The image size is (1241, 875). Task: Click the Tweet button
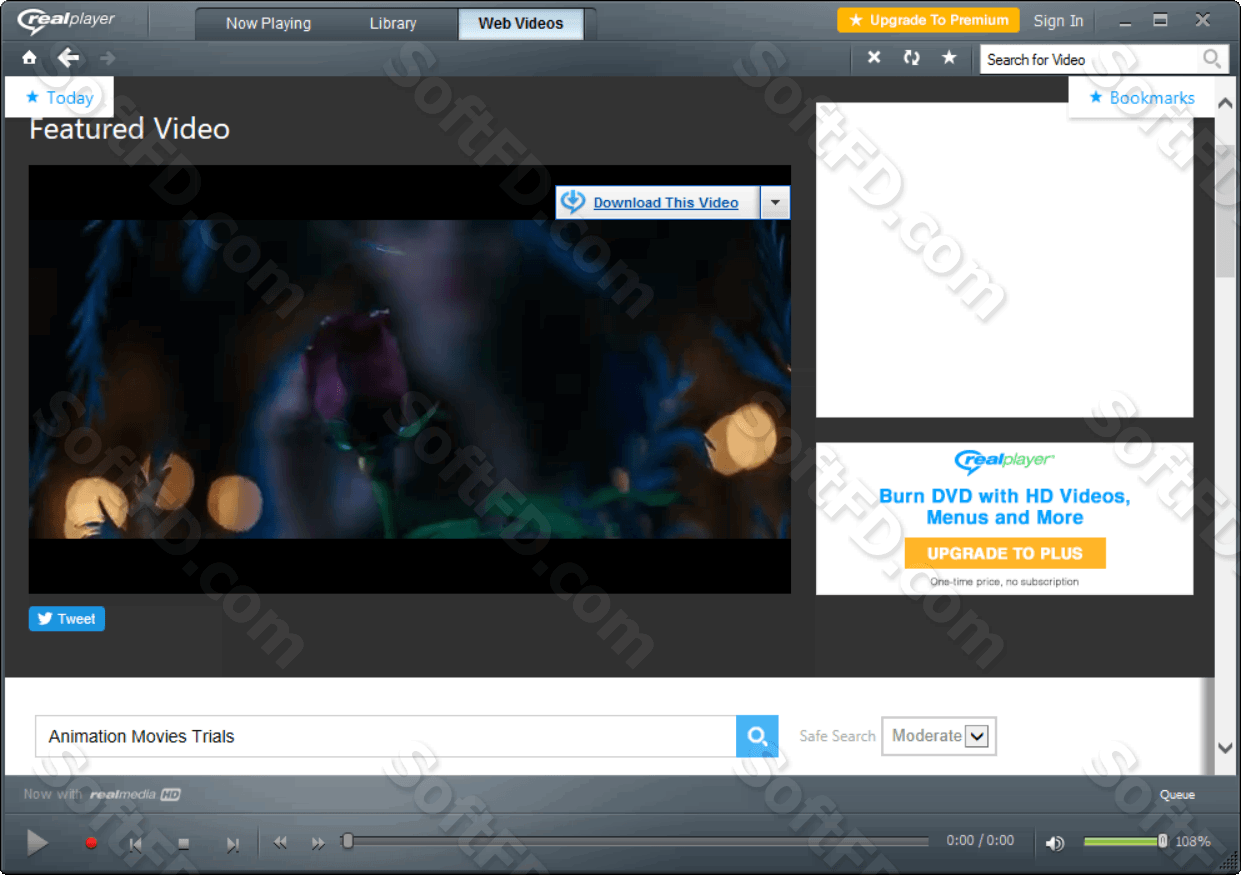click(x=67, y=619)
